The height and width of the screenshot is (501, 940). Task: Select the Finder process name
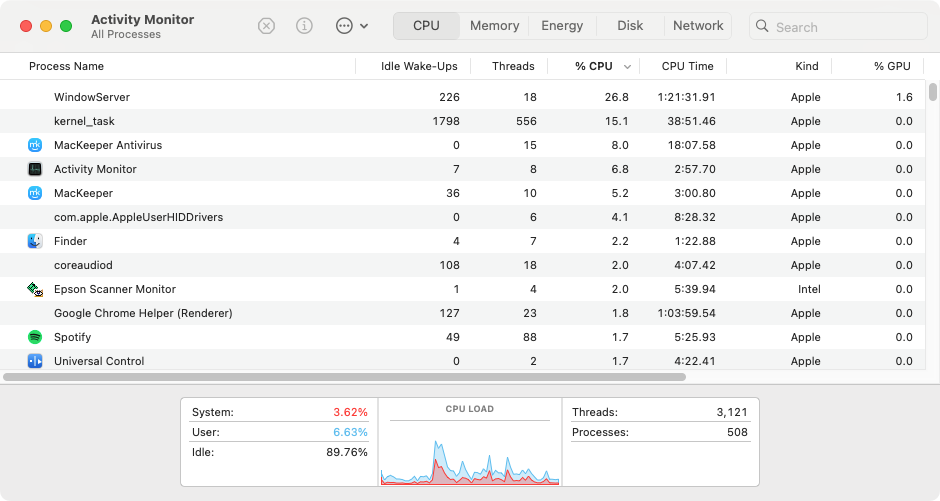[x=70, y=241]
